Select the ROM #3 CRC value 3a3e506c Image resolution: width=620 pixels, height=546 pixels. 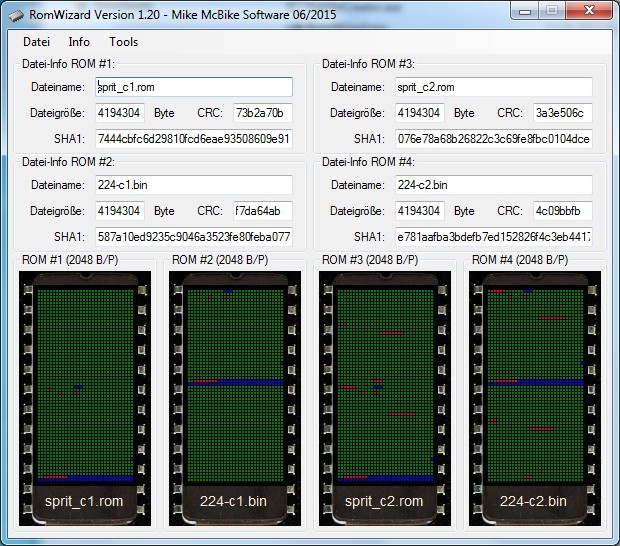coord(562,113)
